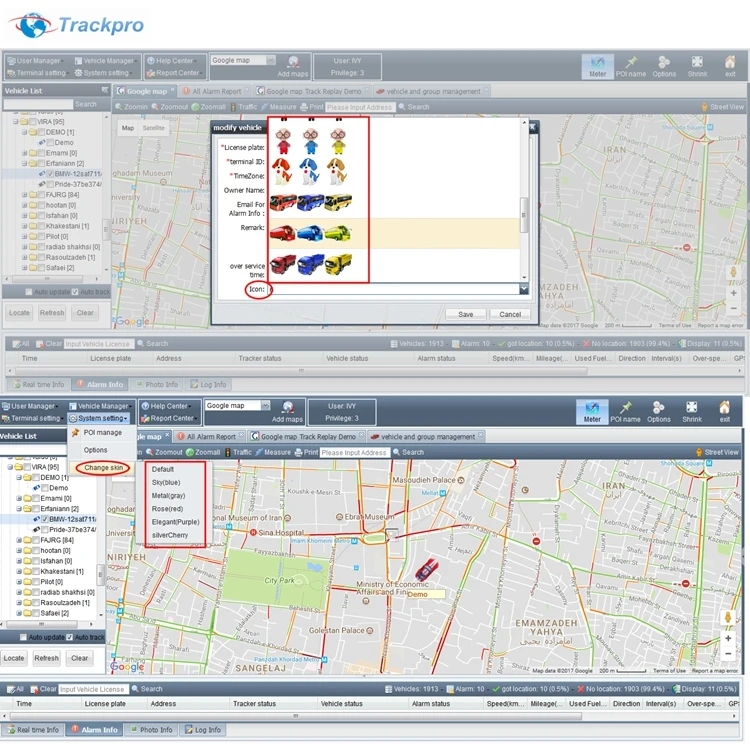The width and height of the screenshot is (750, 750).
Task: Uncheck BMW-12saf711 vehicle in lower vehicle list
Action: [44, 519]
